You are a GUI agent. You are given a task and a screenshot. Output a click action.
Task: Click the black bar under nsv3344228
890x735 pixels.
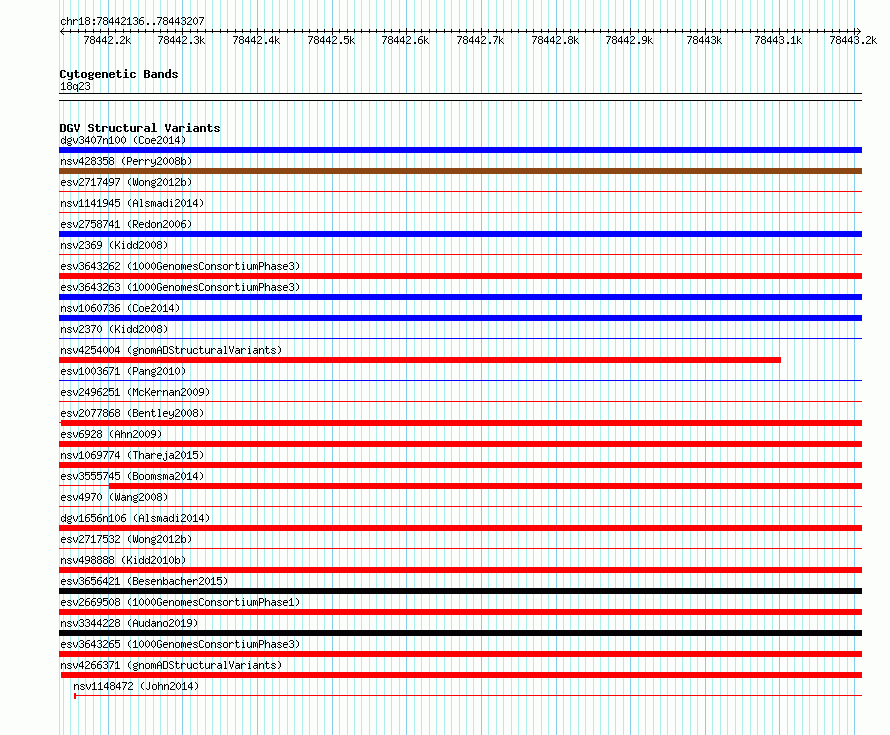(x=460, y=633)
